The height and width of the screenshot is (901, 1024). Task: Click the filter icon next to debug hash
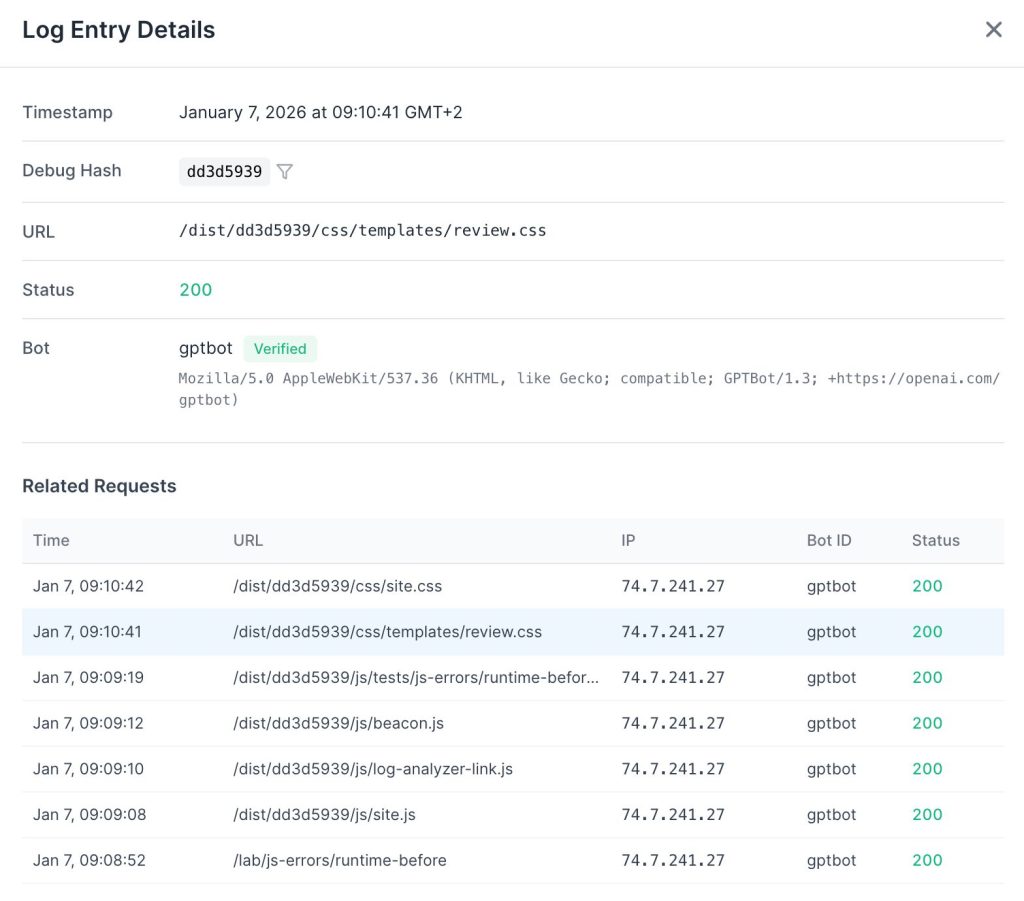coord(285,172)
